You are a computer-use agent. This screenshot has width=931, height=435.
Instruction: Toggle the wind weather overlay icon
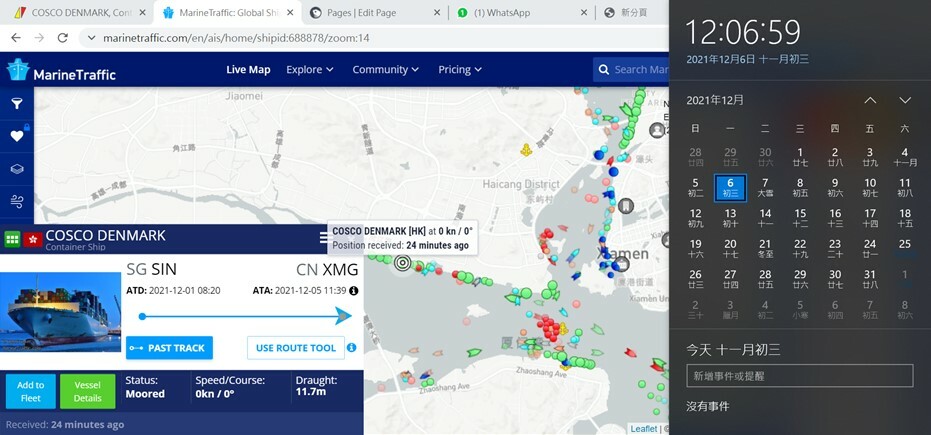coord(17,202)
